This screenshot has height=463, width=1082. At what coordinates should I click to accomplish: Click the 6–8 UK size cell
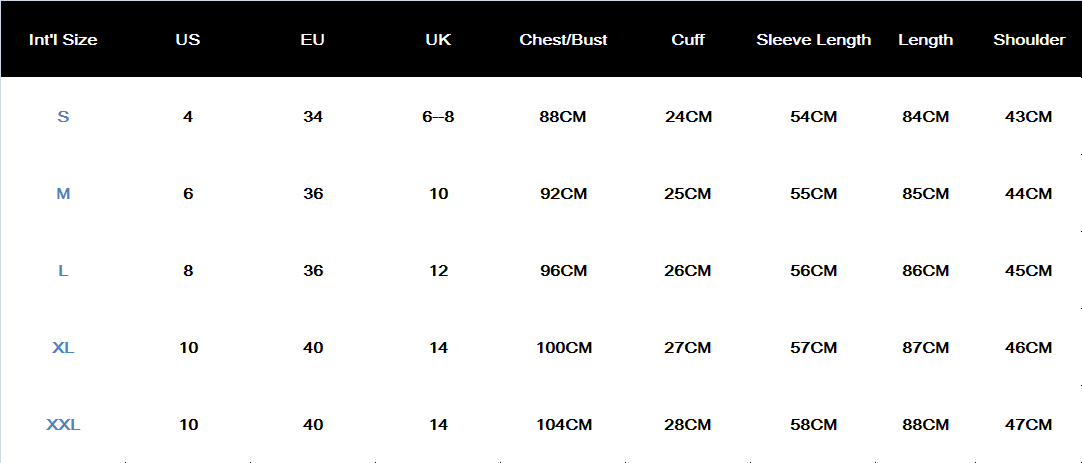tap(438, 117)
